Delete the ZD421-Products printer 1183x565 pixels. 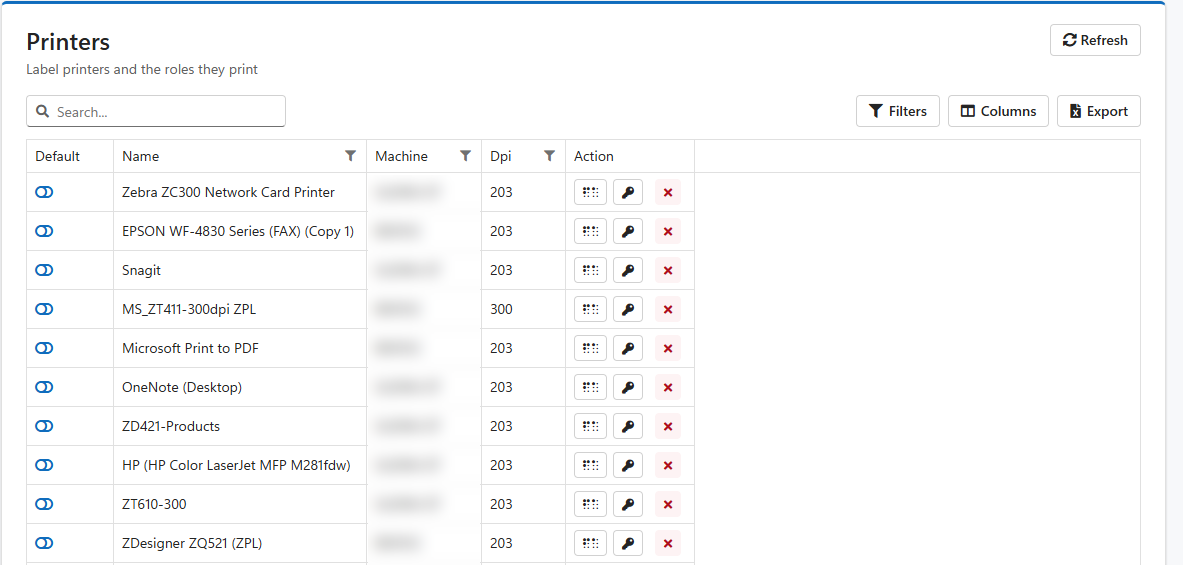pyautogui.click(x=668, y=426)
